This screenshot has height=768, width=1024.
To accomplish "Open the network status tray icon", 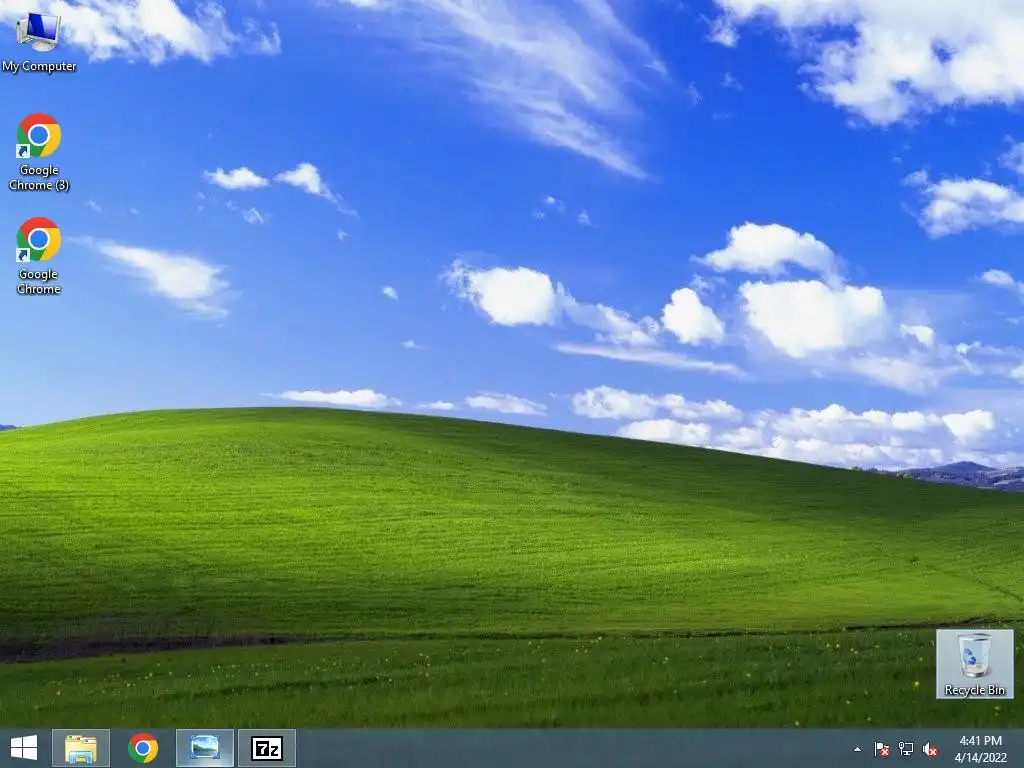I will [906, 749].
